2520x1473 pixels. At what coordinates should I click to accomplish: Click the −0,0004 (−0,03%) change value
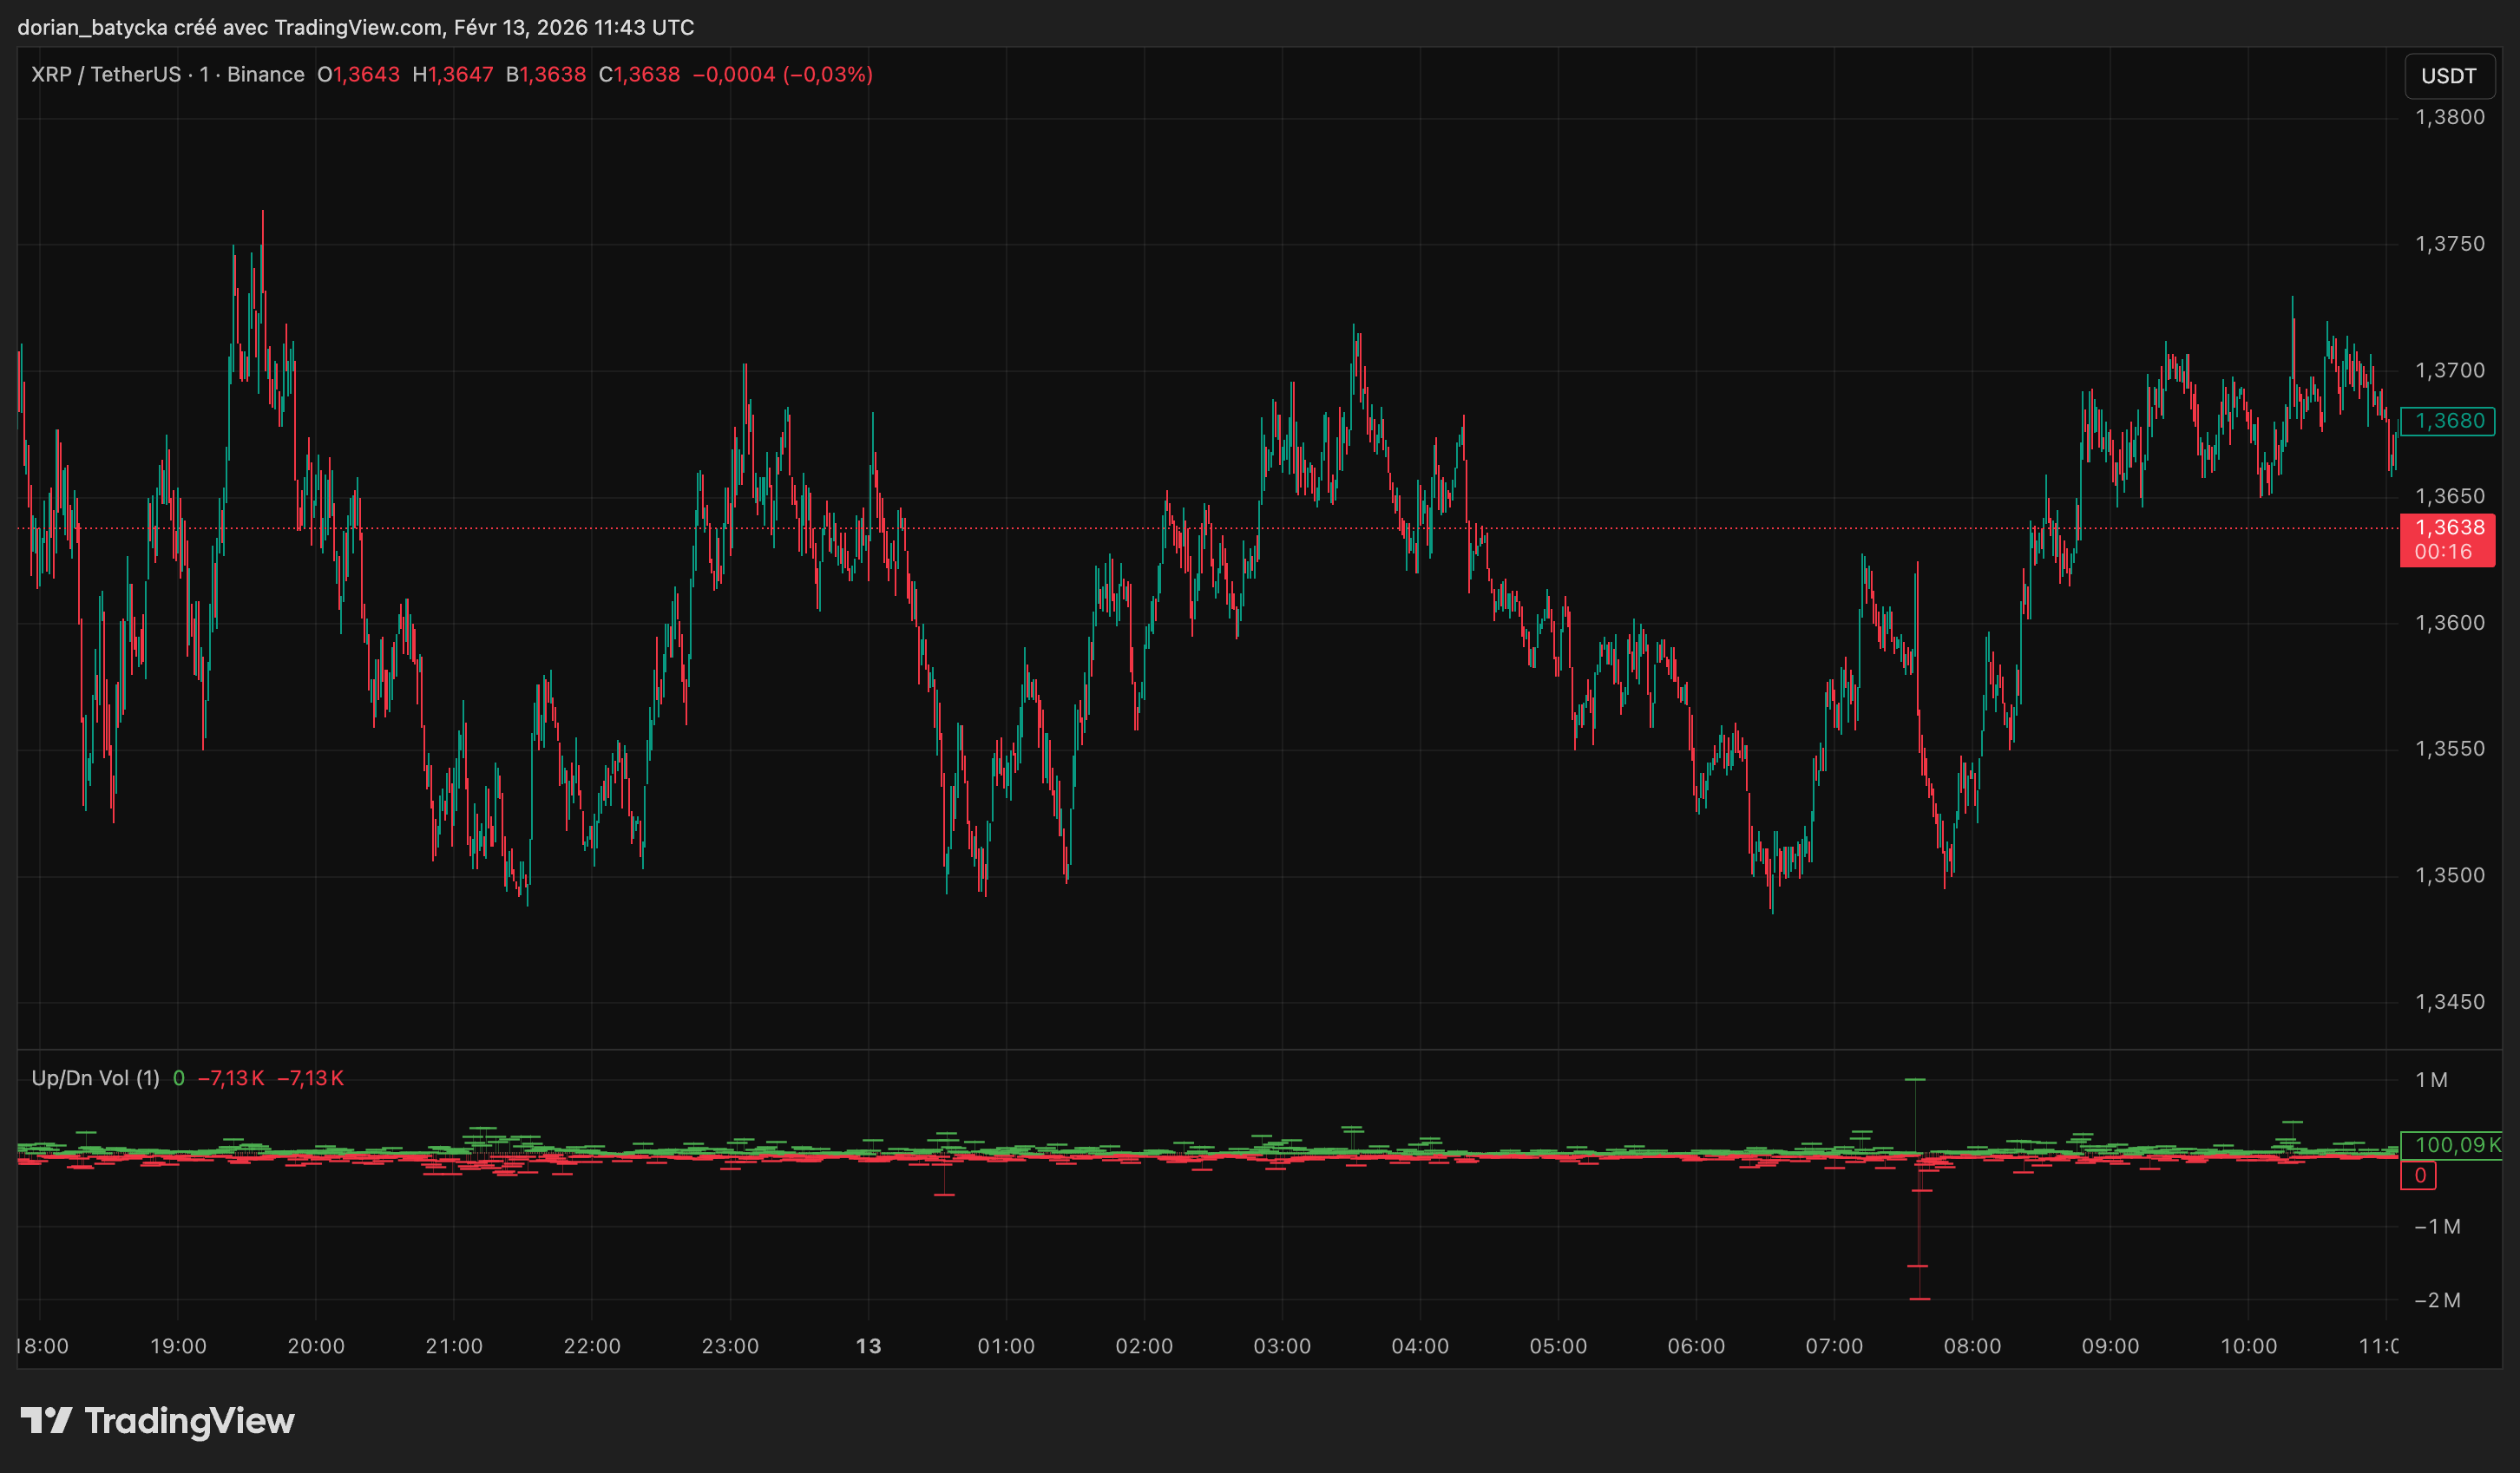point(782,75)
